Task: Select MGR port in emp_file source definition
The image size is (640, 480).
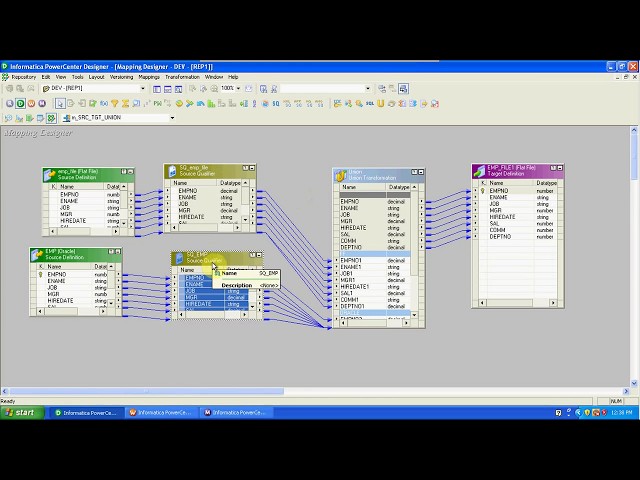Action: point(66,214)
